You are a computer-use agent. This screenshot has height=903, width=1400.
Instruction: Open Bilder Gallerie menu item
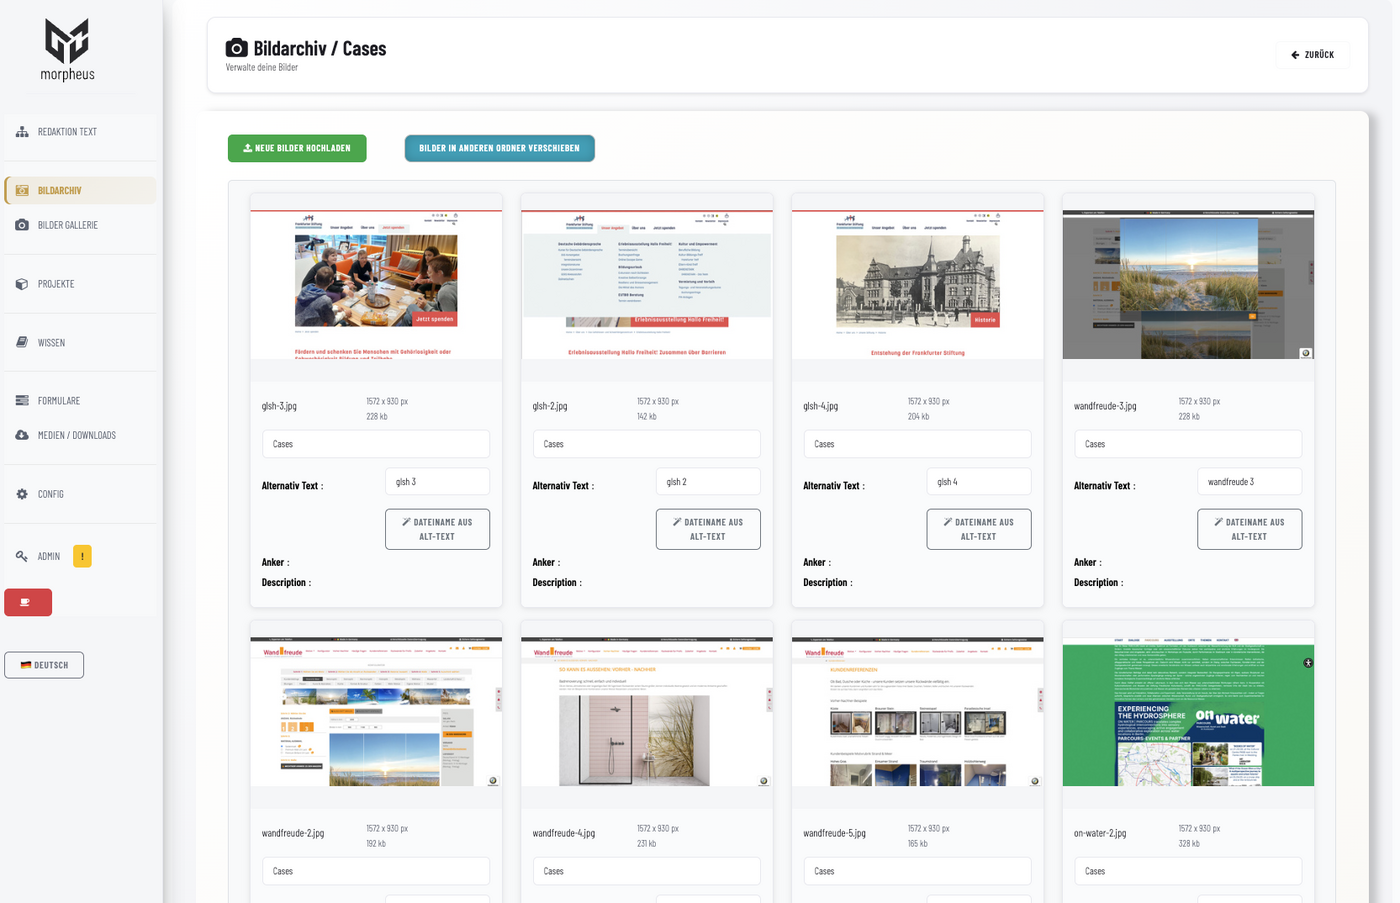point(80,225)
